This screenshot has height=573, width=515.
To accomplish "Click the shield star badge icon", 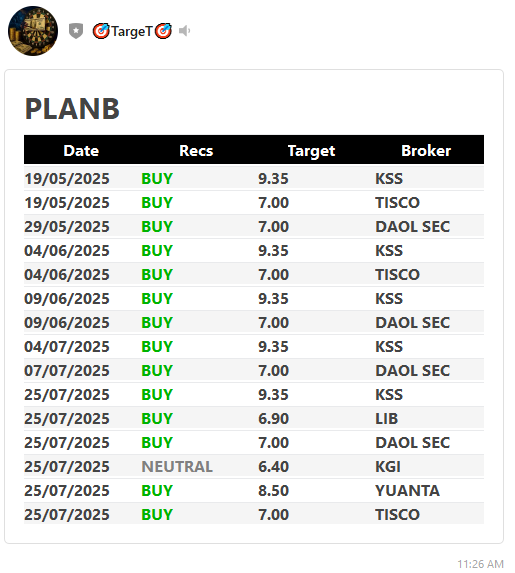I will [x=76, y=31].
